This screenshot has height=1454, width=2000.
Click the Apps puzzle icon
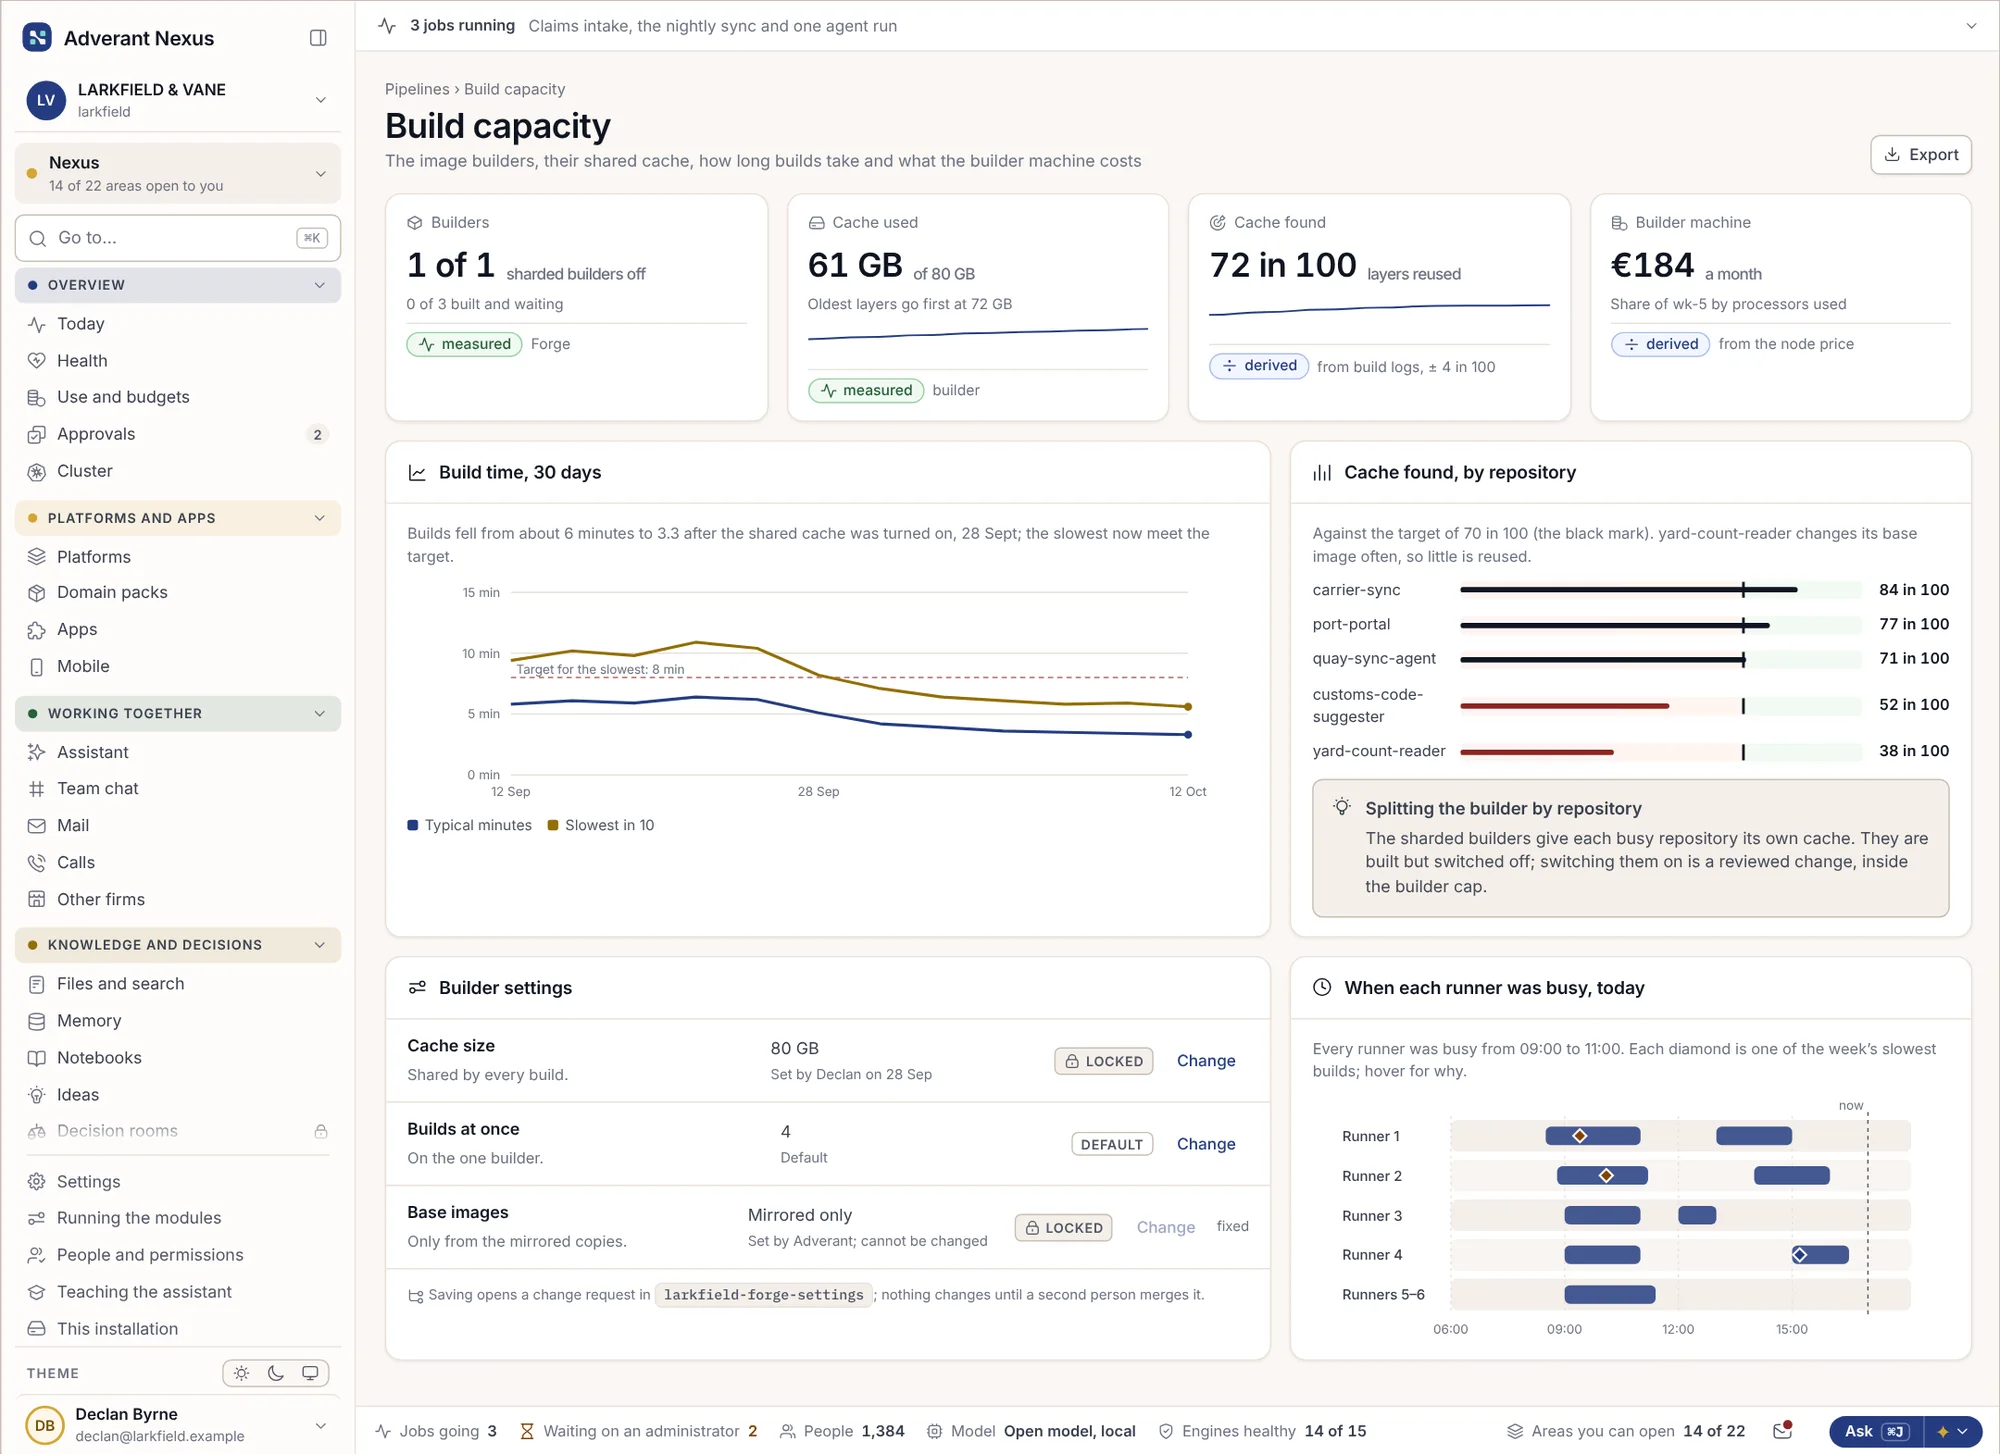point(37,629)
